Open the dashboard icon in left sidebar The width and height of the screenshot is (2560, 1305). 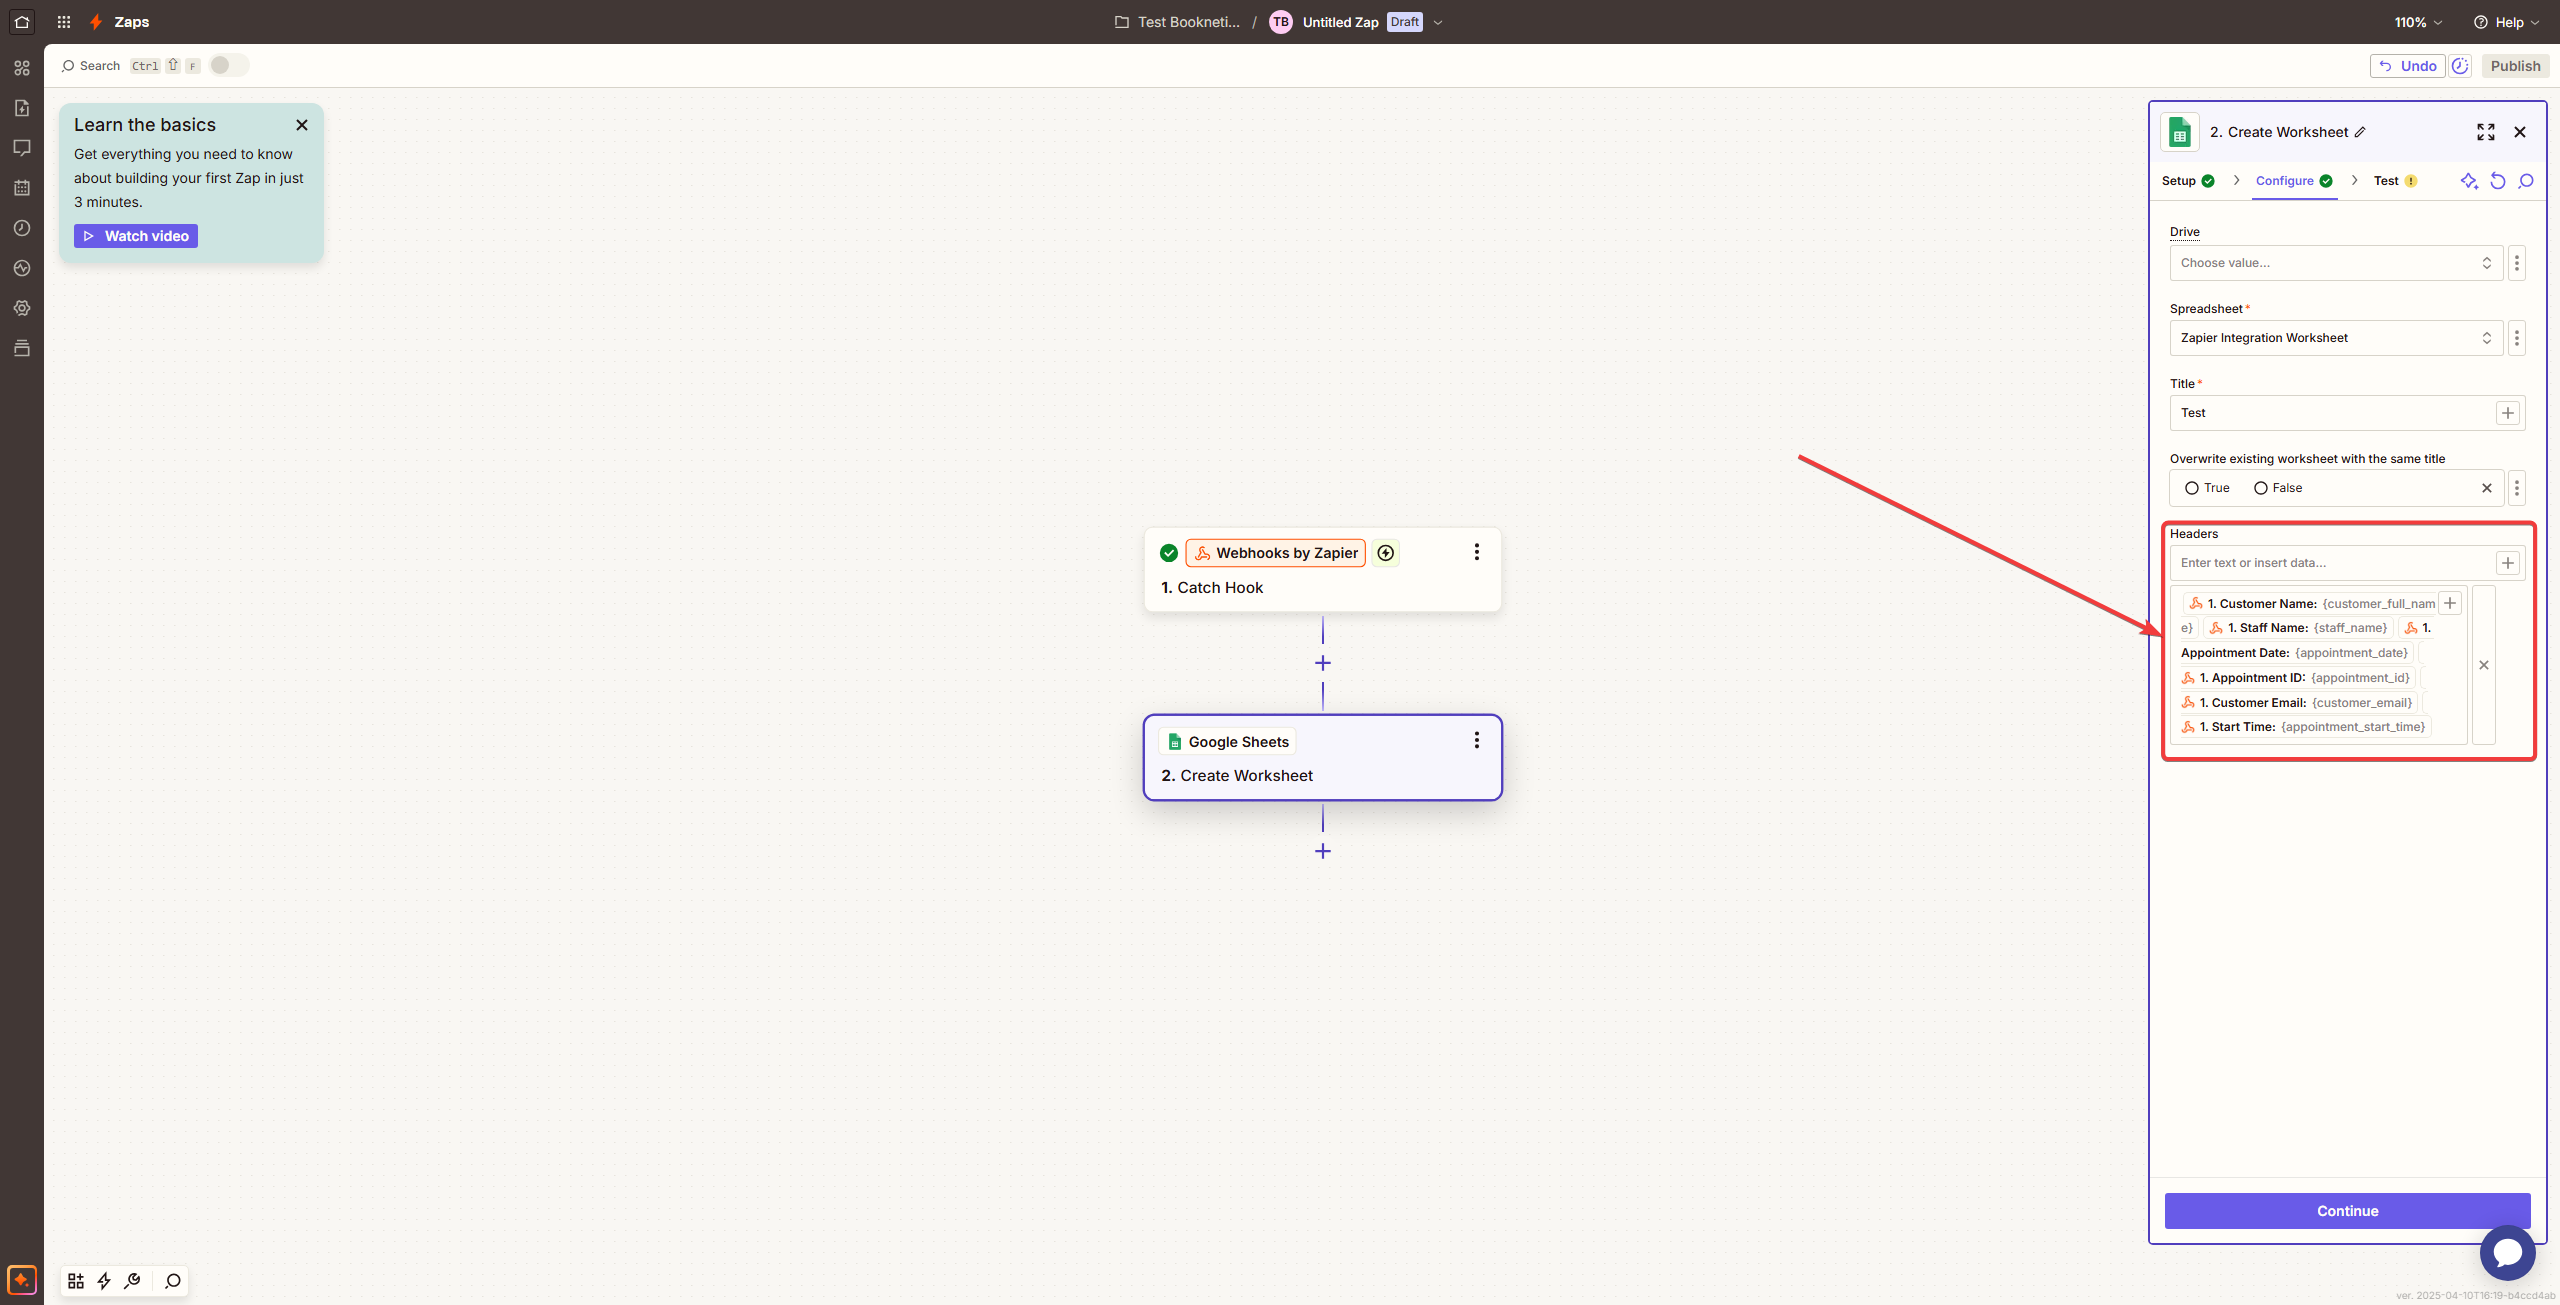point(22,68)
